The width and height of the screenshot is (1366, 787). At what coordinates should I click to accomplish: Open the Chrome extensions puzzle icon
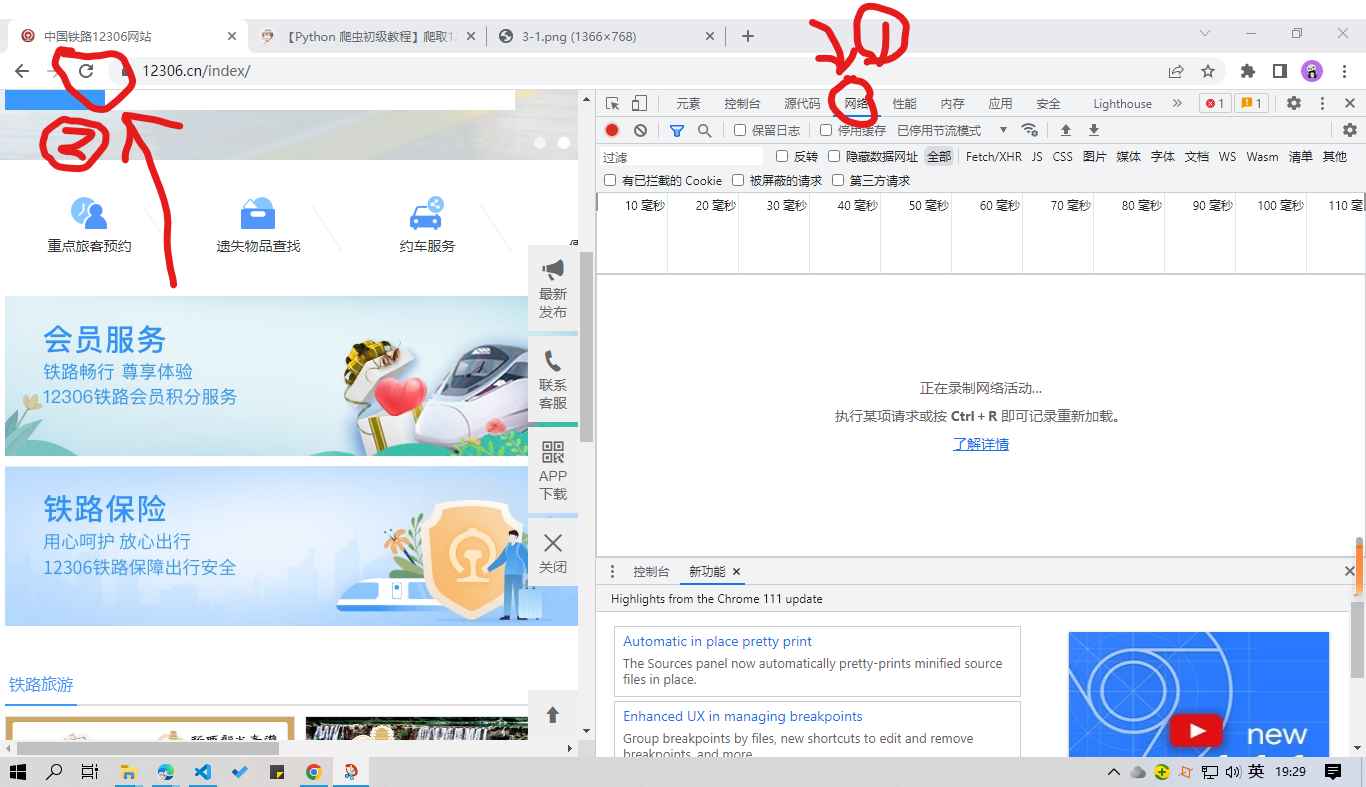(1248, 71)
